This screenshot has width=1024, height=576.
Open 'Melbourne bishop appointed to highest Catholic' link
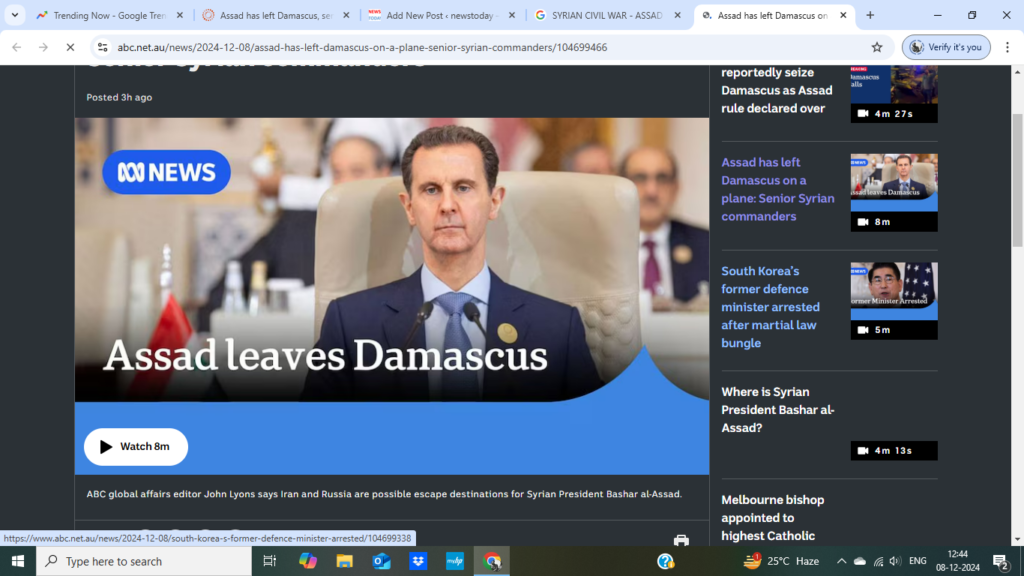click(x=773, y=518)
